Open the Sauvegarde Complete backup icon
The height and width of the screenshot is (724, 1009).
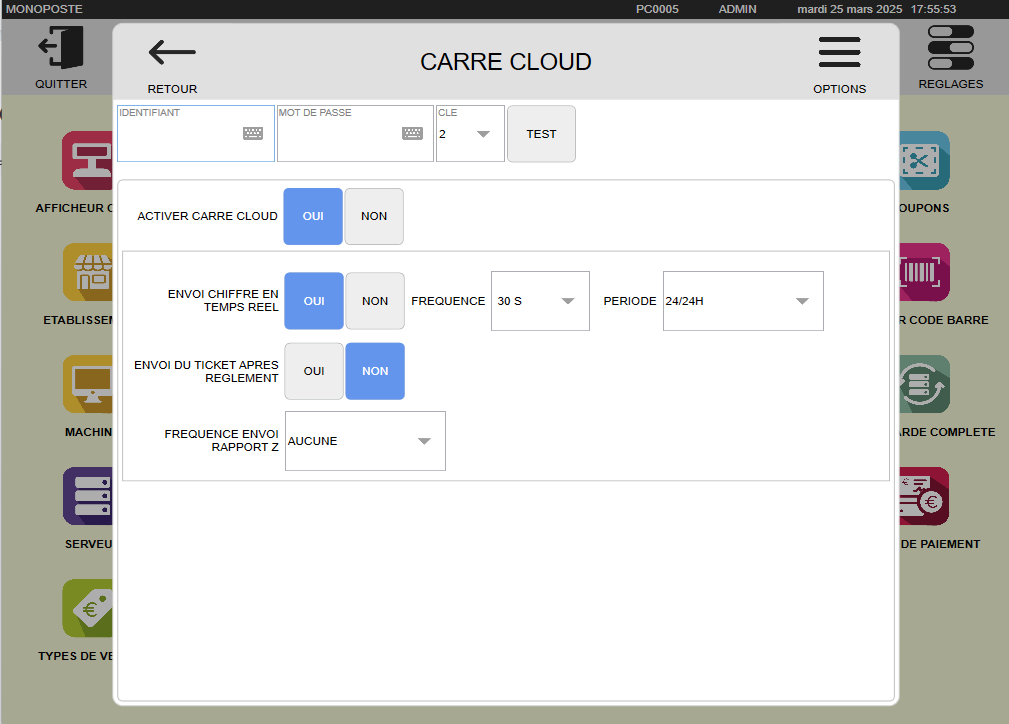(x=924, y=384)
